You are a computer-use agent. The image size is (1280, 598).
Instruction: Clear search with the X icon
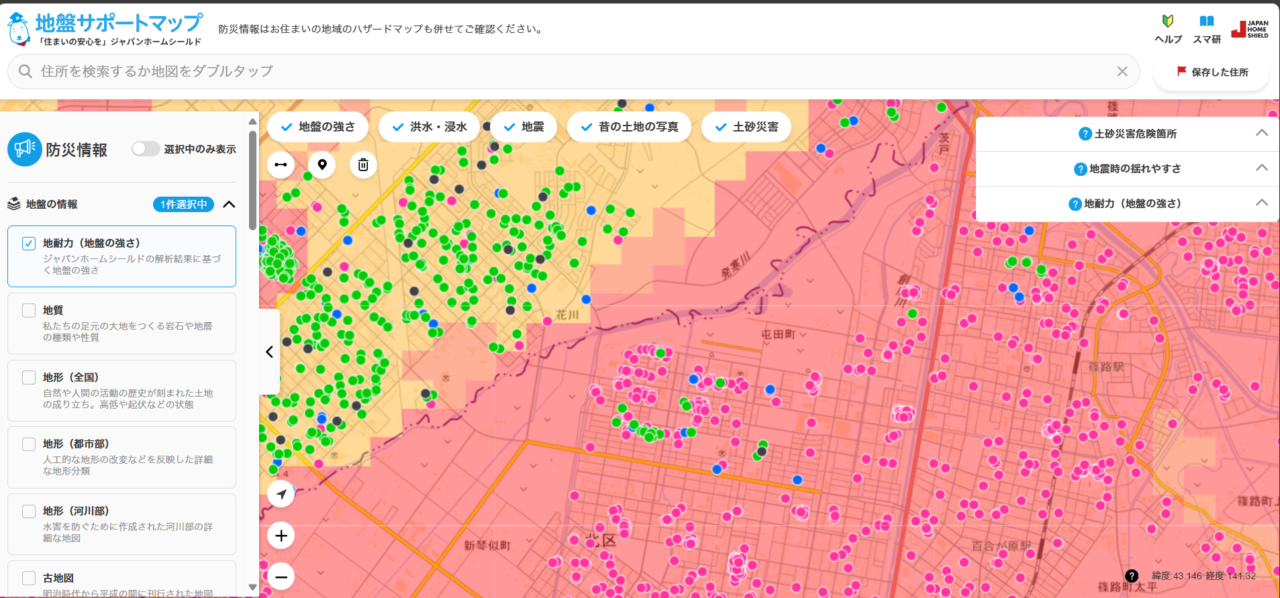1122,71
